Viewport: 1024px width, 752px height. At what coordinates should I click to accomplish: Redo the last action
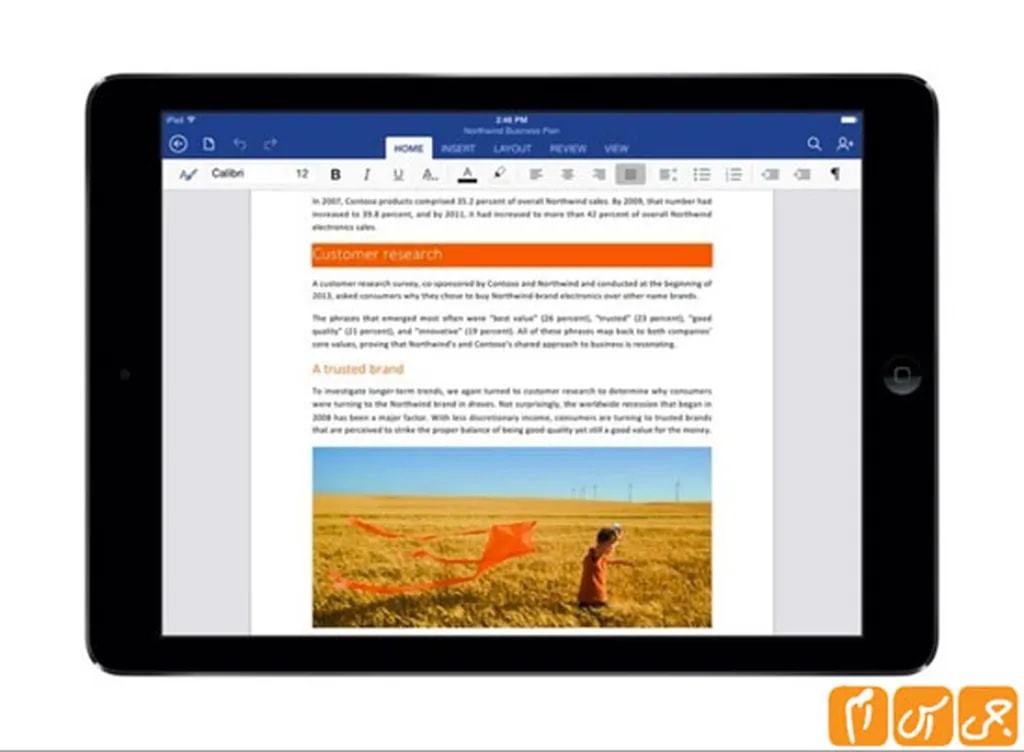pos(270,144)
